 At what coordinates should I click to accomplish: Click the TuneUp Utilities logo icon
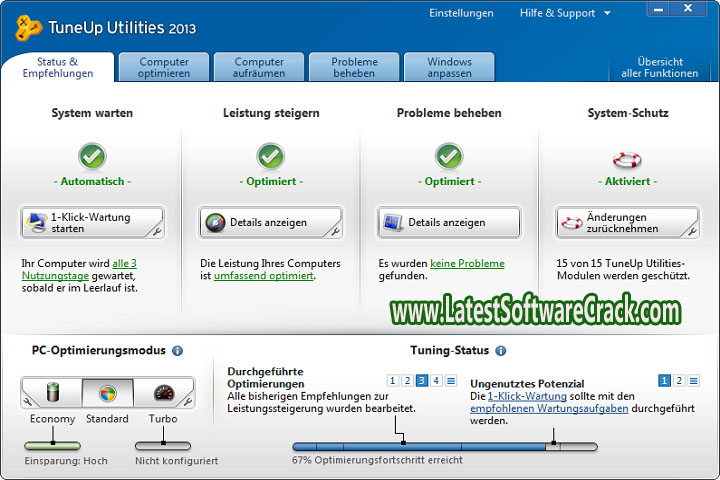pyautogui.click(x=28, y=28)
